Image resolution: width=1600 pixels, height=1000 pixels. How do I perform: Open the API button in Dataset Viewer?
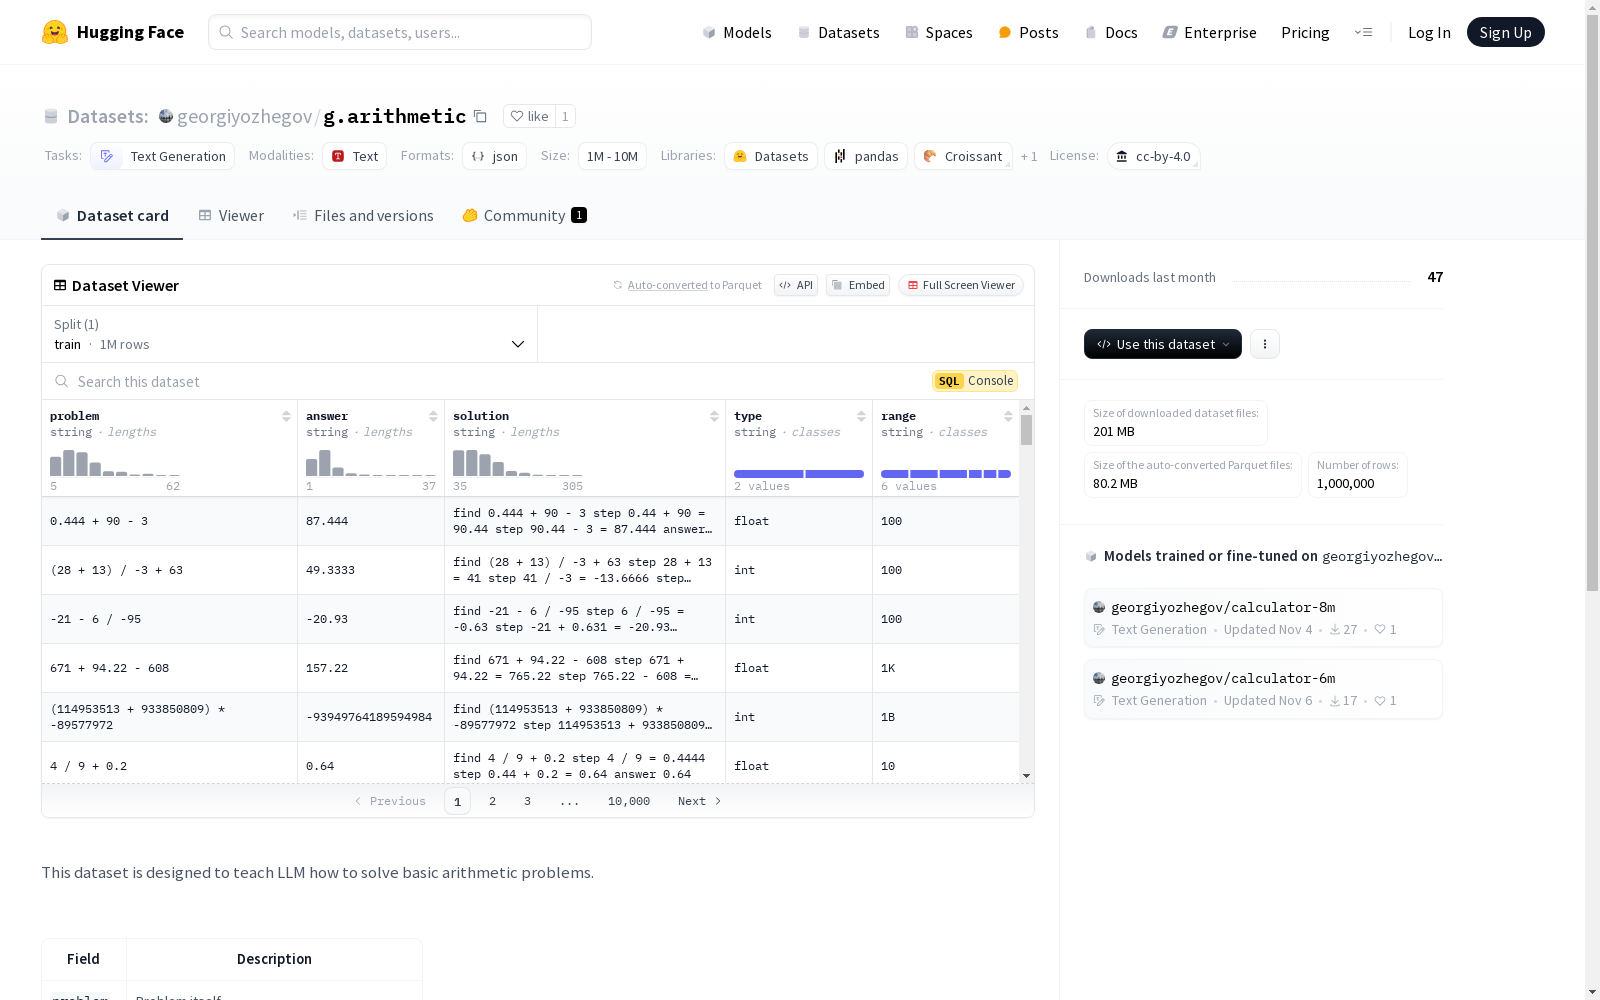click(x=796, y=285)
